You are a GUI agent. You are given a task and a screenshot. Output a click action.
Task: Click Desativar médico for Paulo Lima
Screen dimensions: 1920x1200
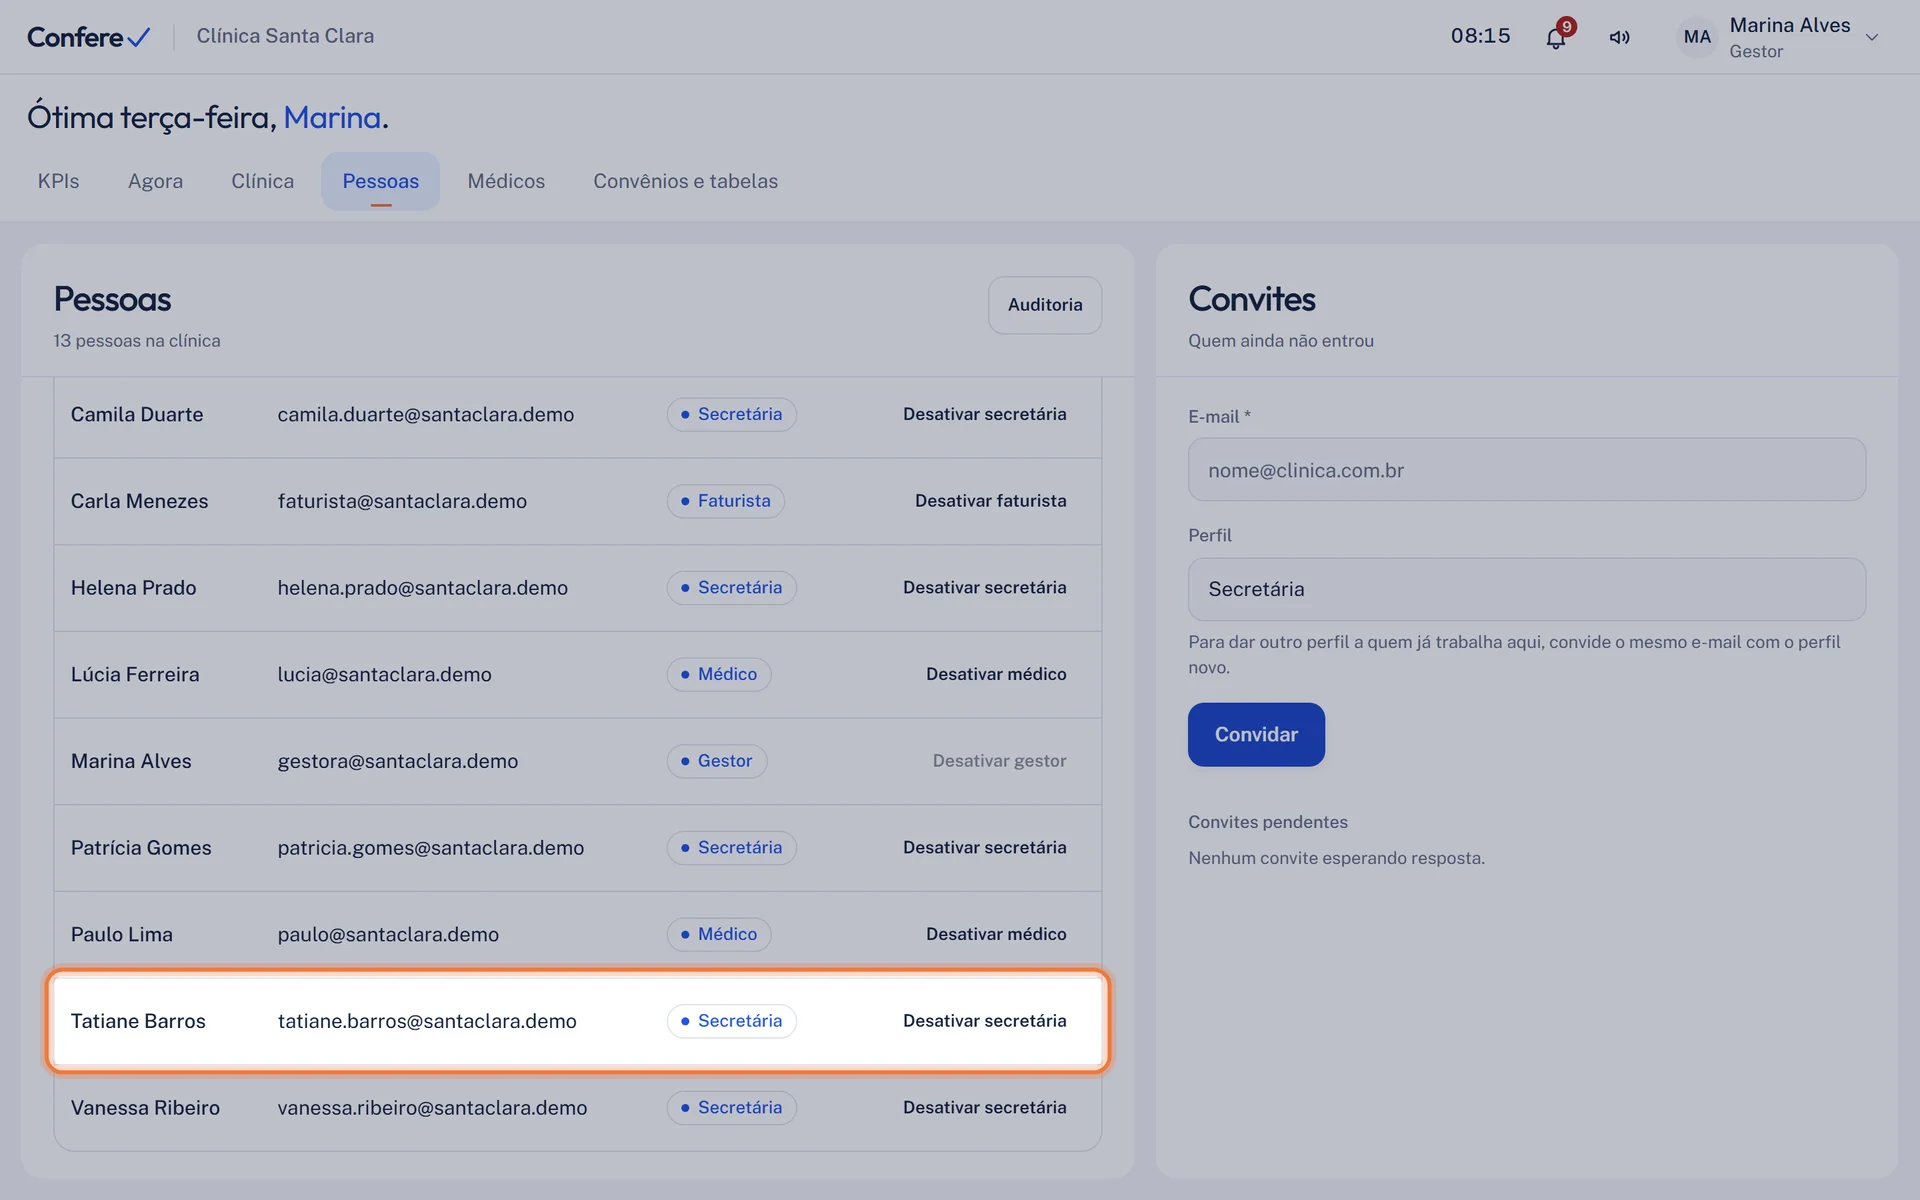996,934
